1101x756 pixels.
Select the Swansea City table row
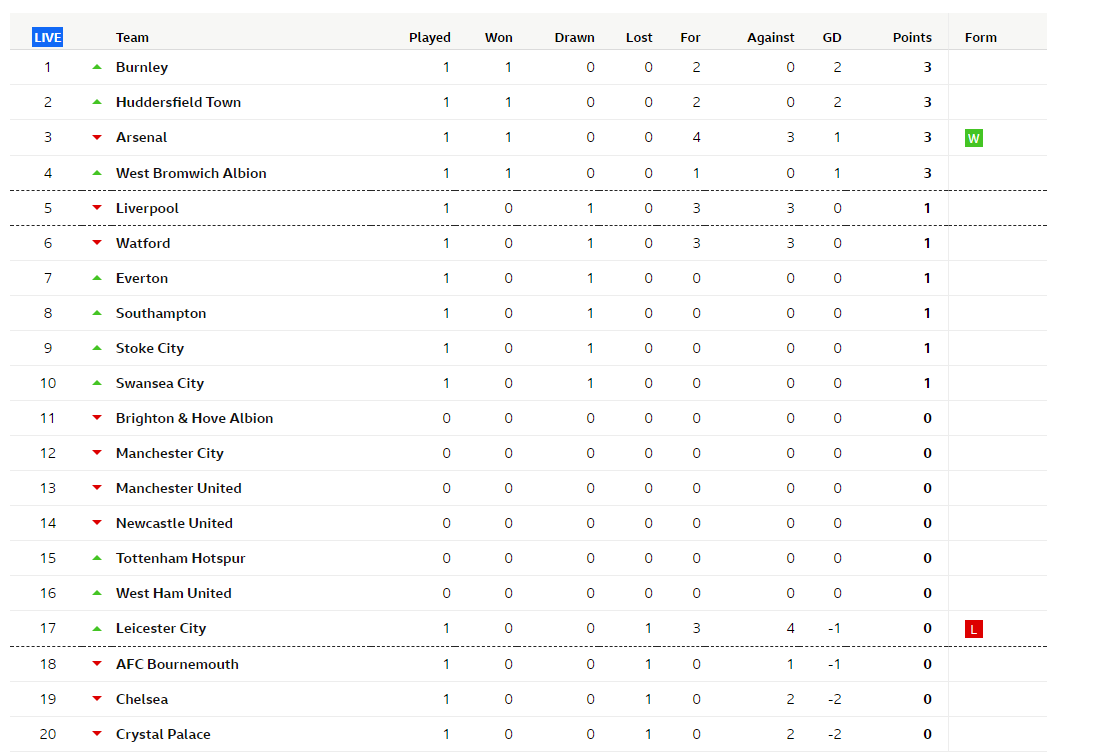pos(500,383)
